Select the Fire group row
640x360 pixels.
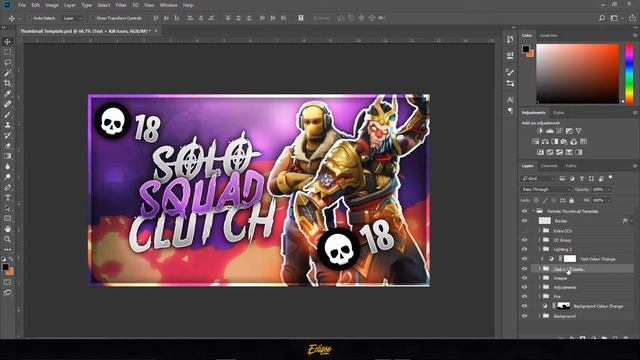tap(582, 297)
